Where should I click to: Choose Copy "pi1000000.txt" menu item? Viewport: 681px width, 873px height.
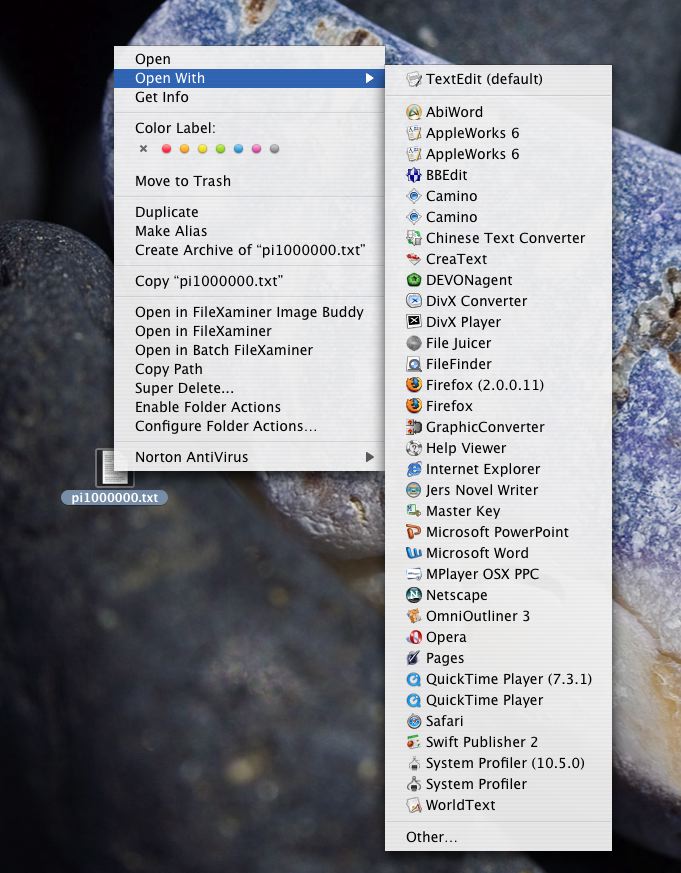pyautogui.click(x=249, y=281)
